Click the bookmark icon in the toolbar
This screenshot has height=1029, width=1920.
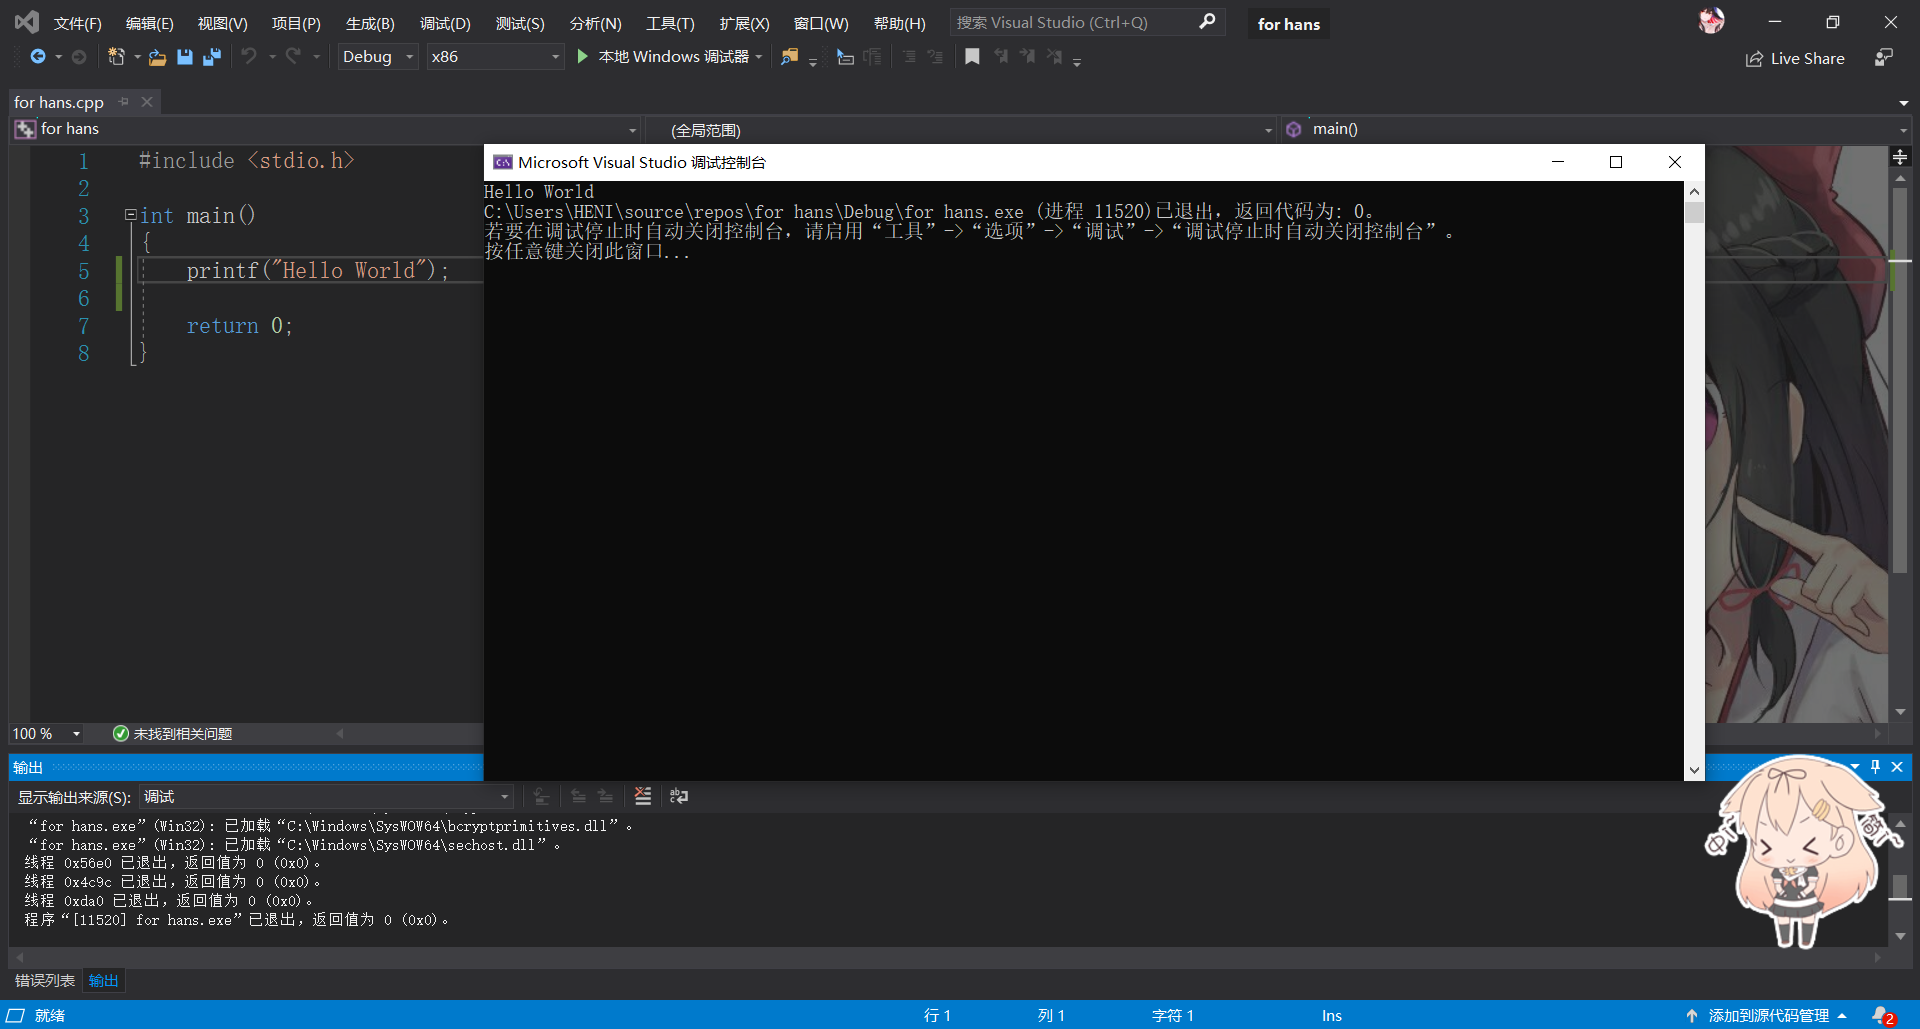972,57
